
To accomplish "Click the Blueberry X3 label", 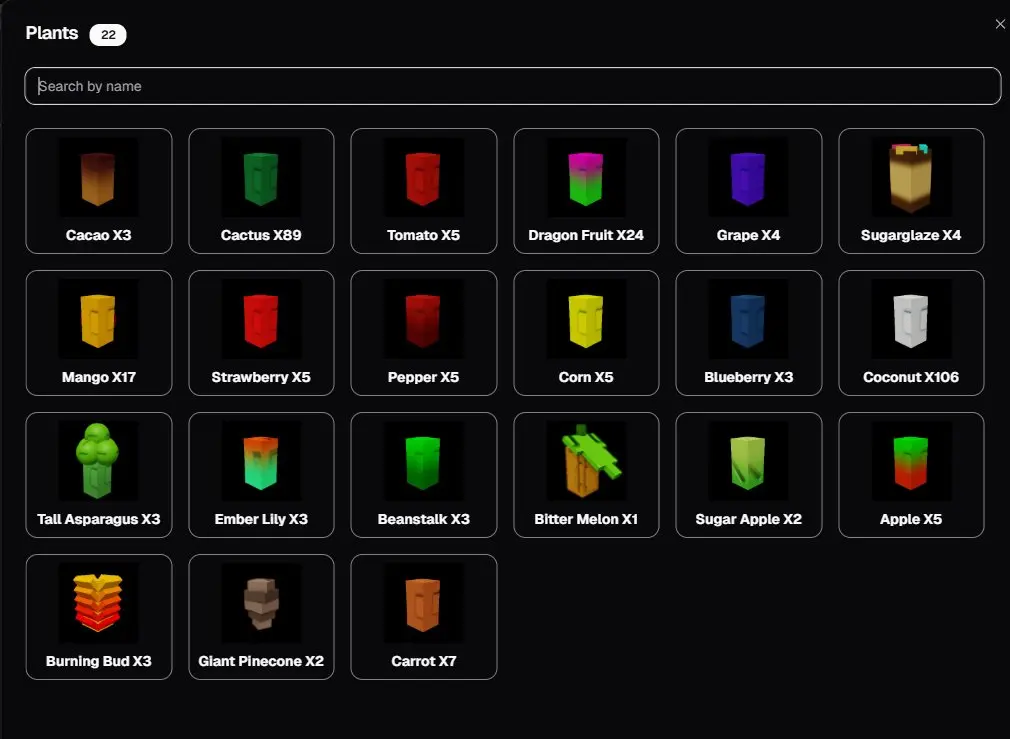I will (x=748, y=377).
